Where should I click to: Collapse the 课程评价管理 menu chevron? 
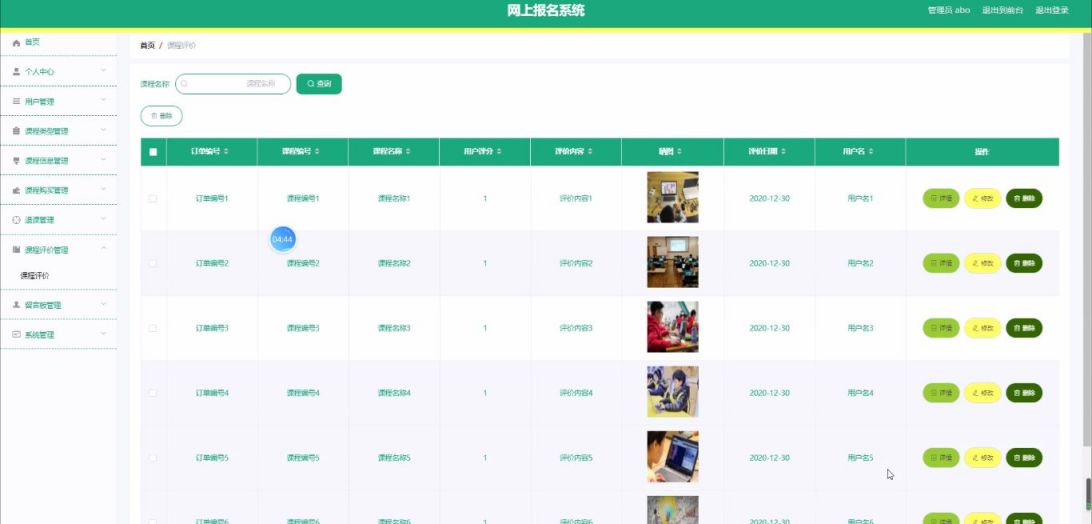[104, 249]
